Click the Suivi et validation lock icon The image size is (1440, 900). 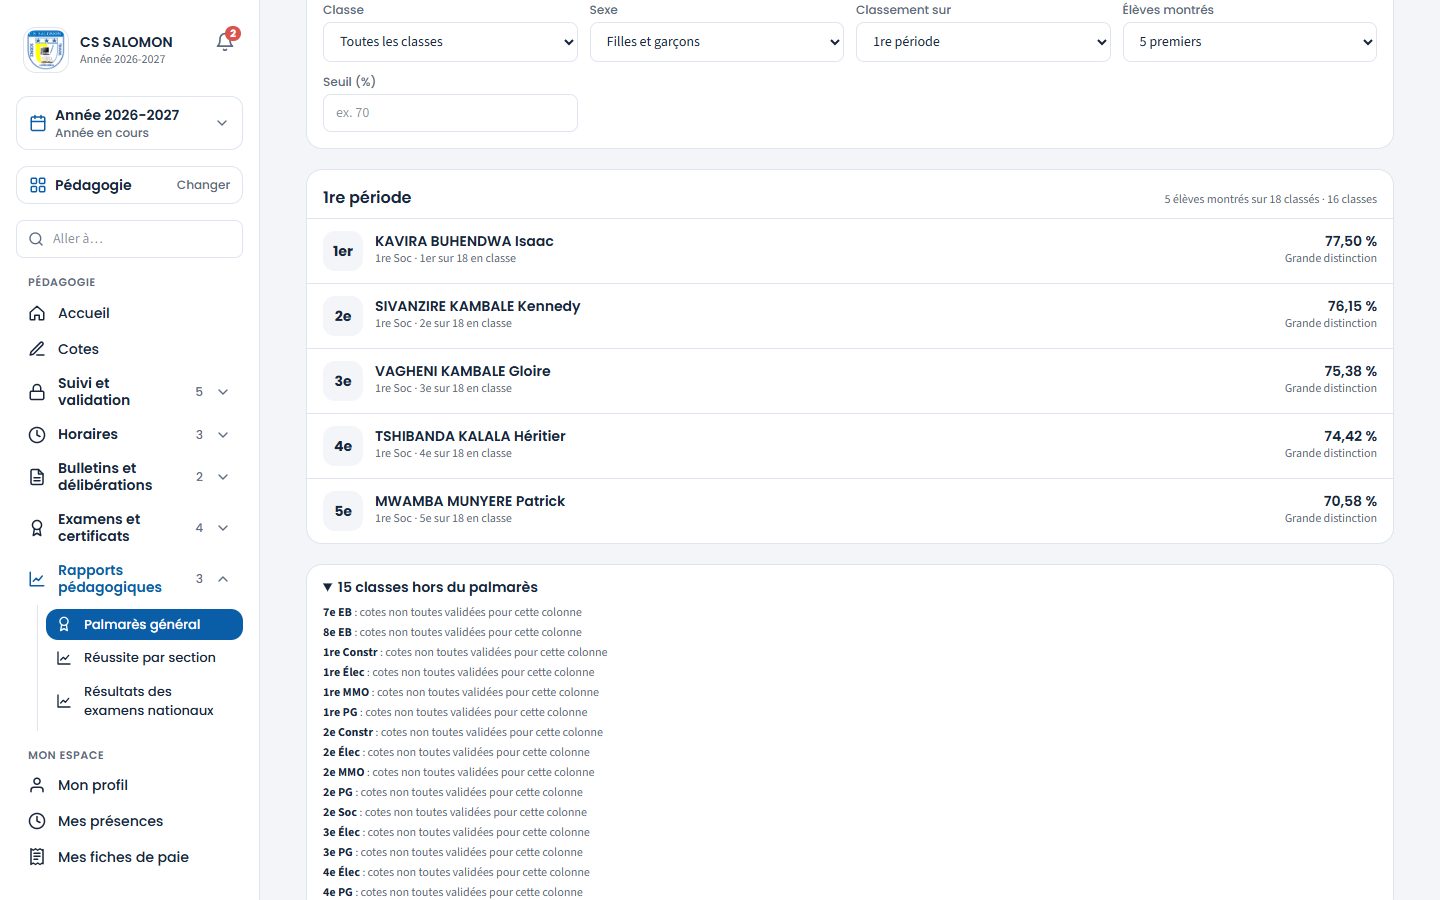click(x=37, y=392)
